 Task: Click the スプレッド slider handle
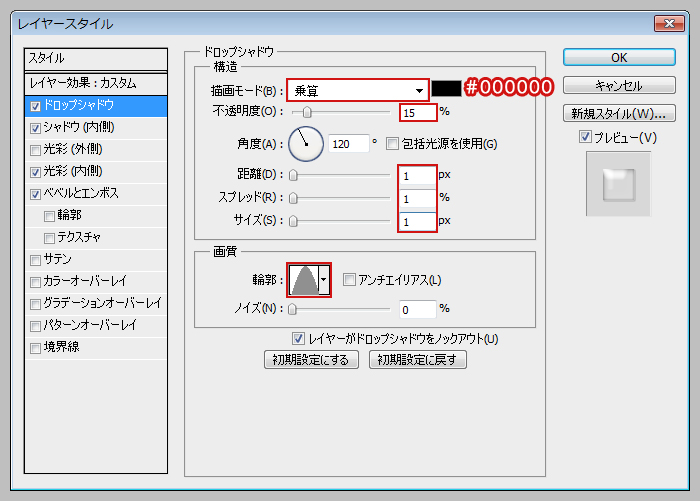coord(293,198)
